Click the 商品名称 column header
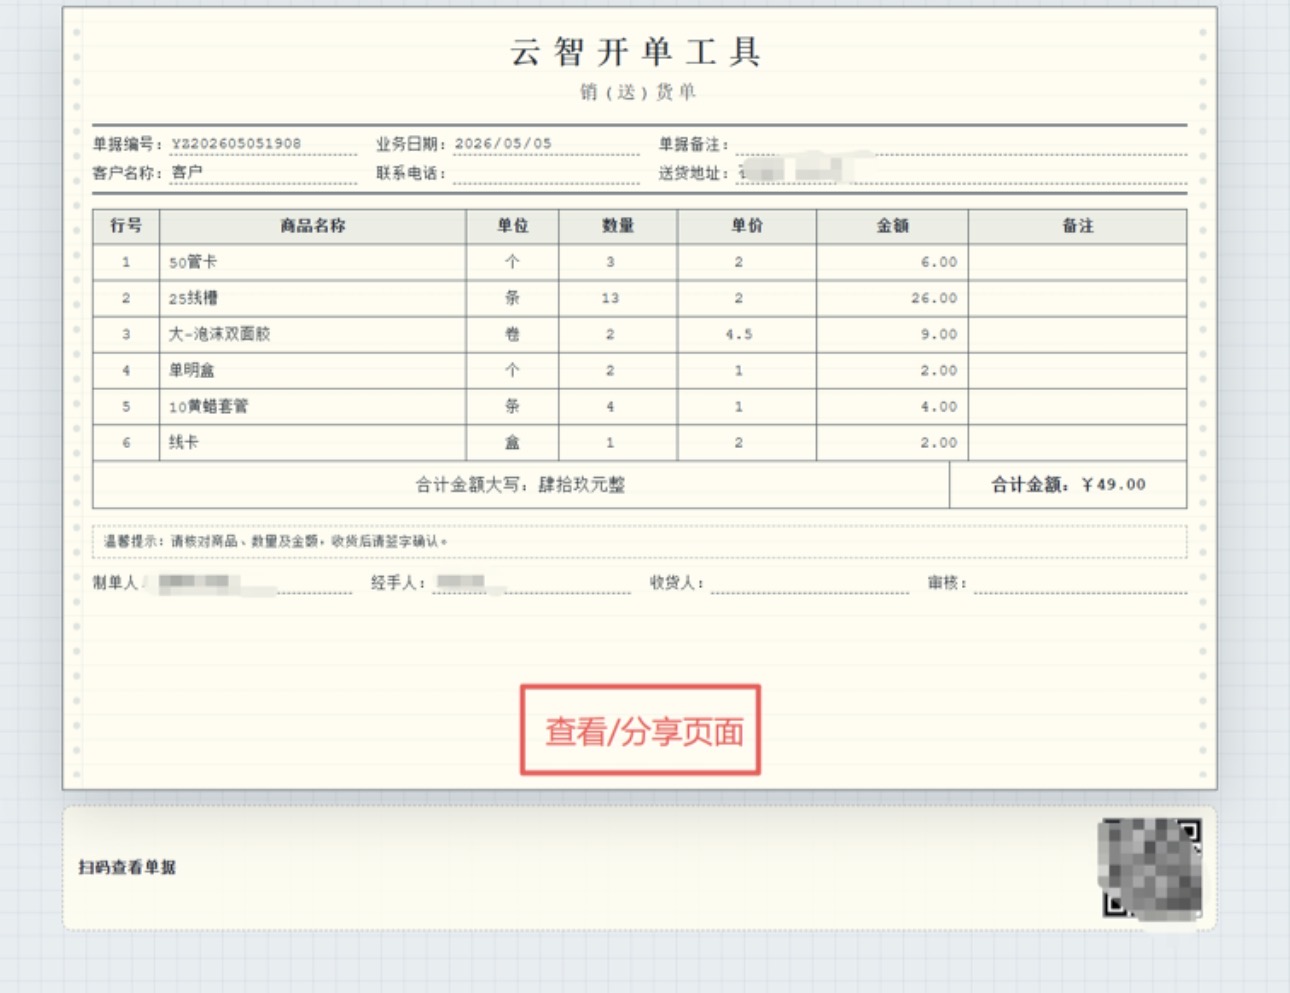 pyautogui.click(x=313, y=226)
